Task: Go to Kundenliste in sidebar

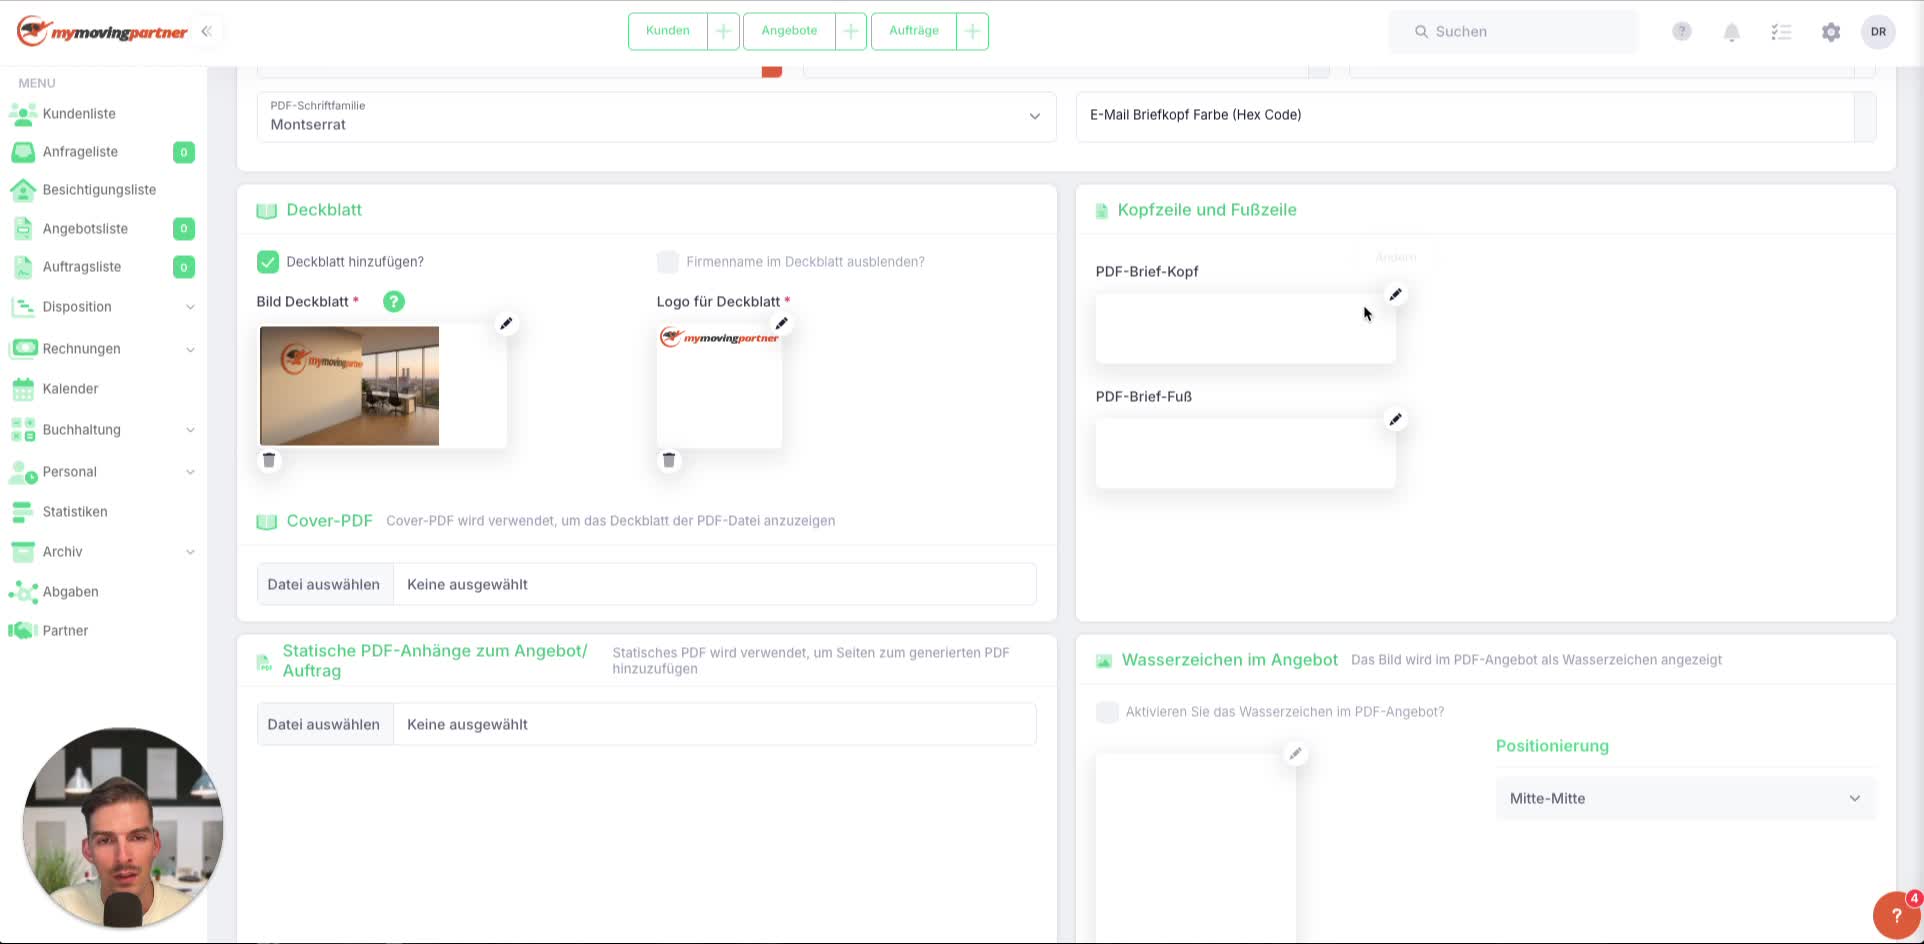Action: [x=79, y=114]
